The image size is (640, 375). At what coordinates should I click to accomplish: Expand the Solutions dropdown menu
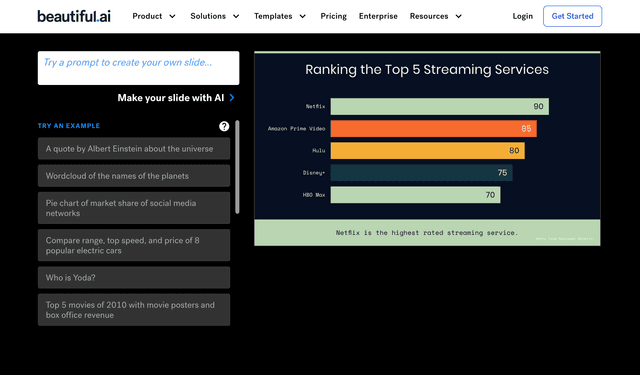(x=215, y=16)
